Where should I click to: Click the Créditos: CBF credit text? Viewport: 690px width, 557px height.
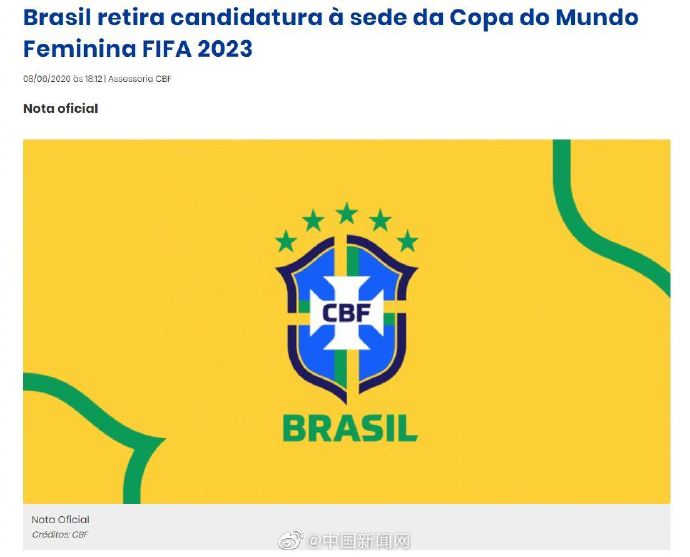pos(59,534)
